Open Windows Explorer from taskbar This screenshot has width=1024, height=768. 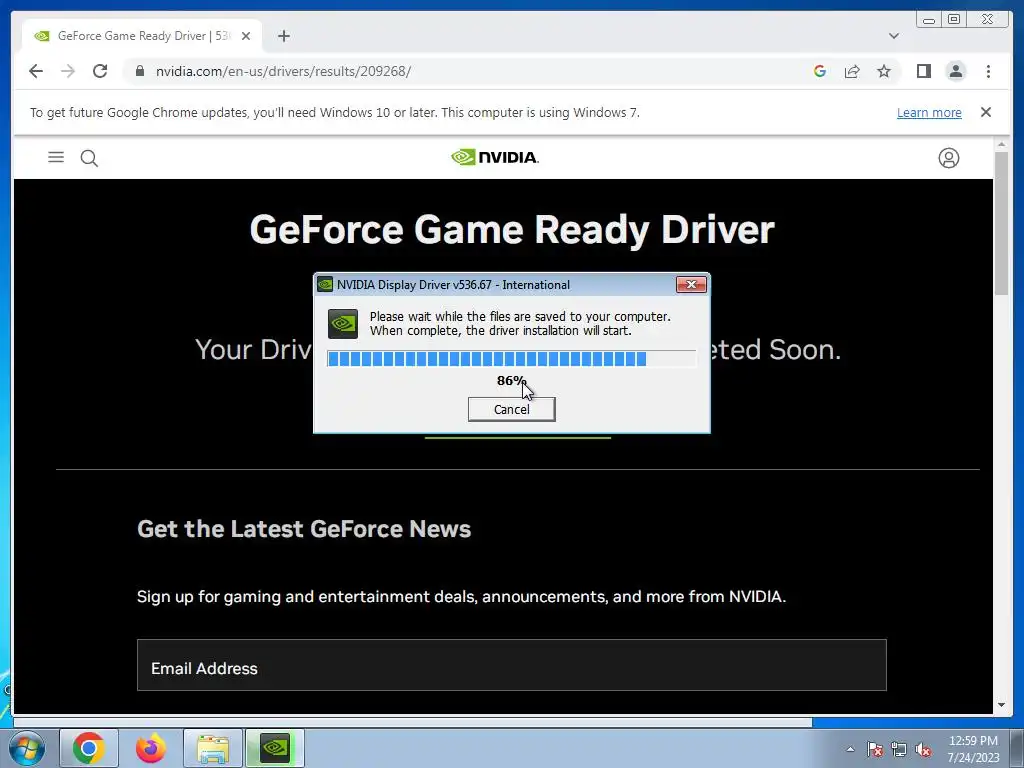point(213,748)
